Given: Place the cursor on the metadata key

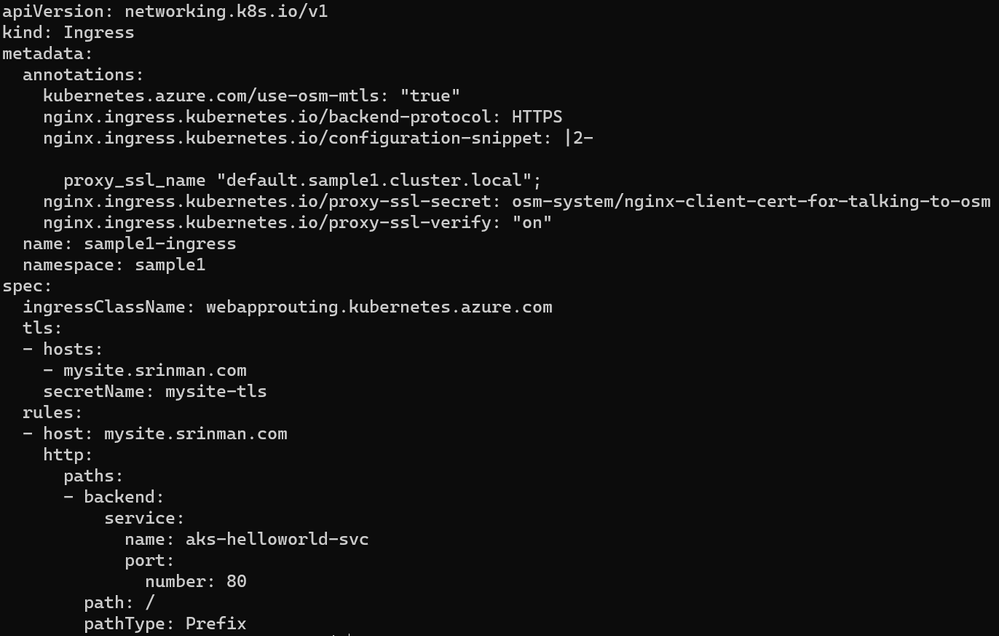Looking at the screenshot, I should (x=47, y=54).
